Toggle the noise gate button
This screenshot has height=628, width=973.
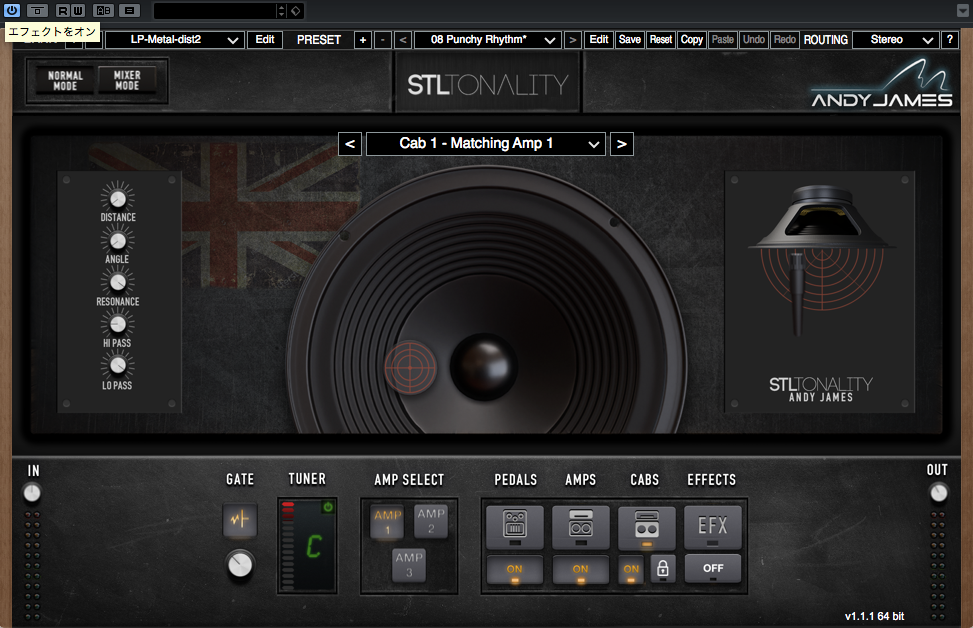pos(240,519)
